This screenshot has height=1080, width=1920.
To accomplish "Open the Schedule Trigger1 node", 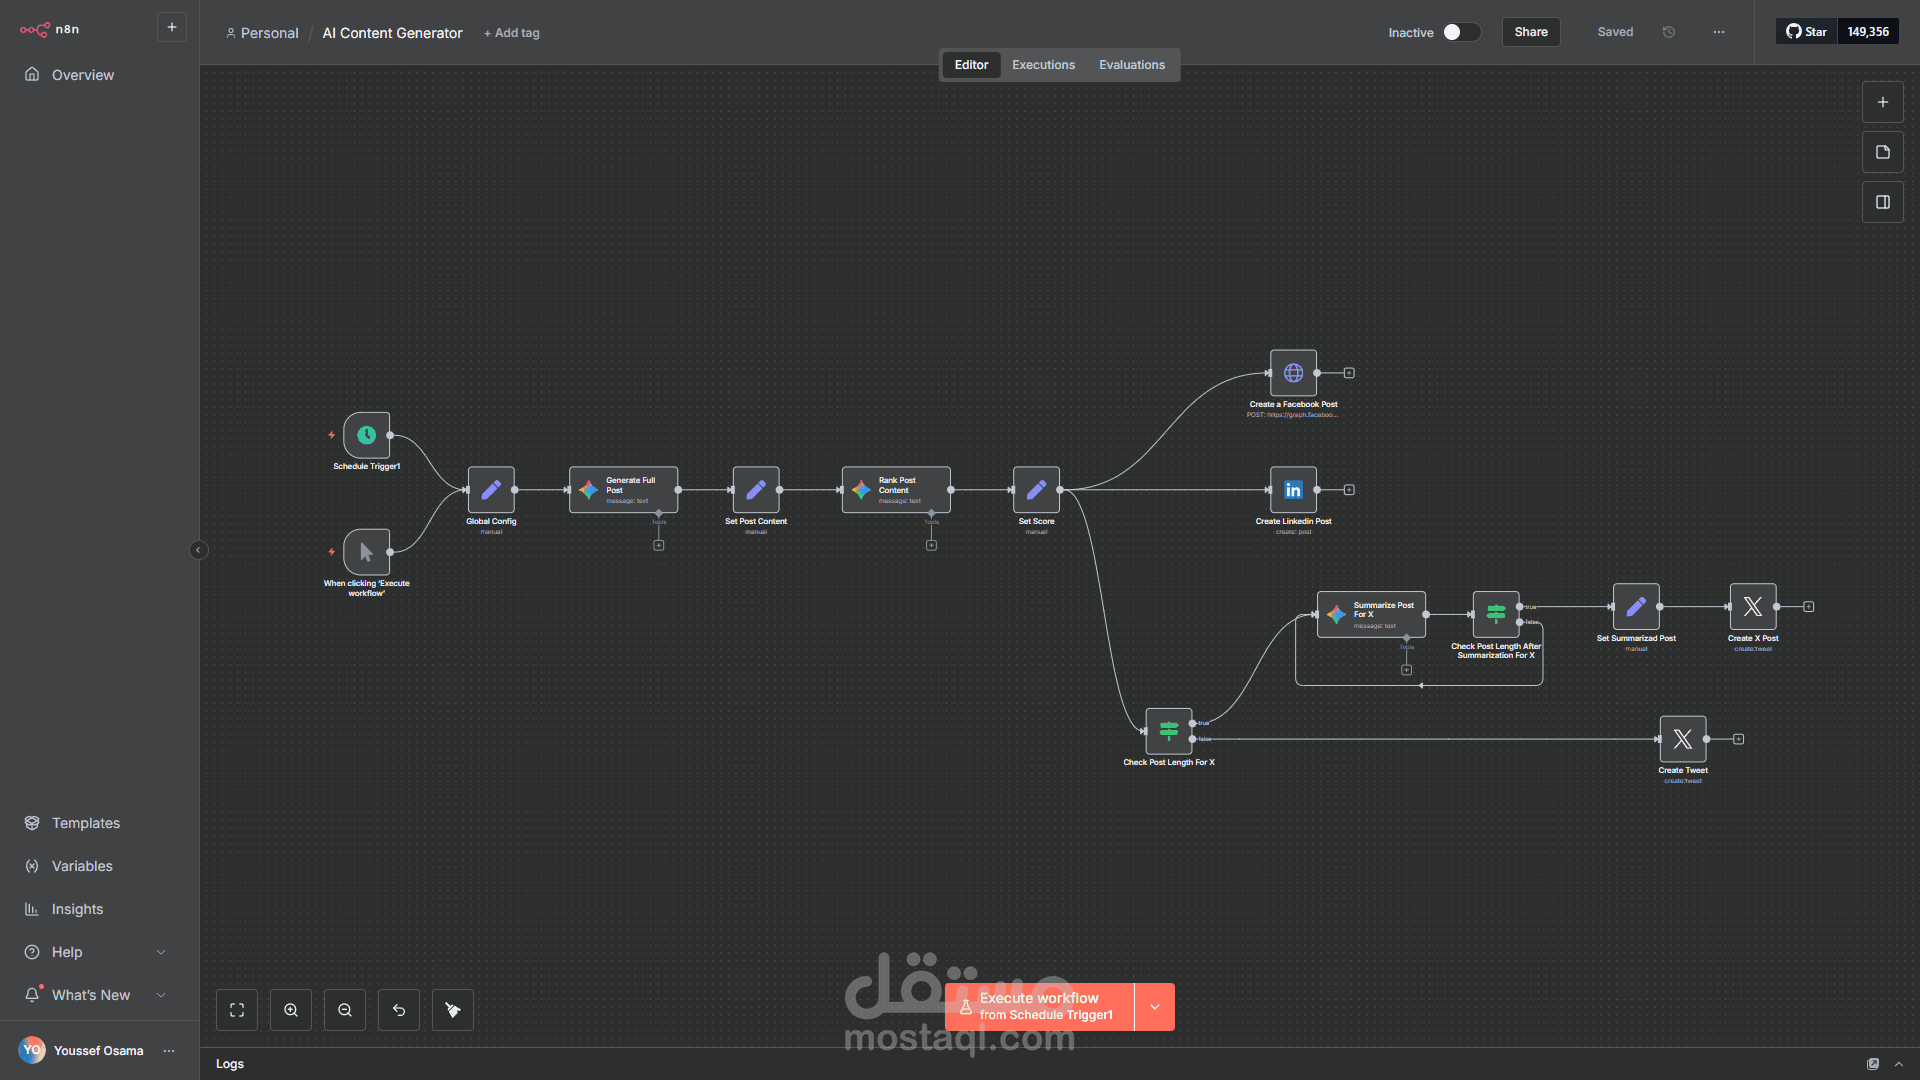I will coord(366,435).
